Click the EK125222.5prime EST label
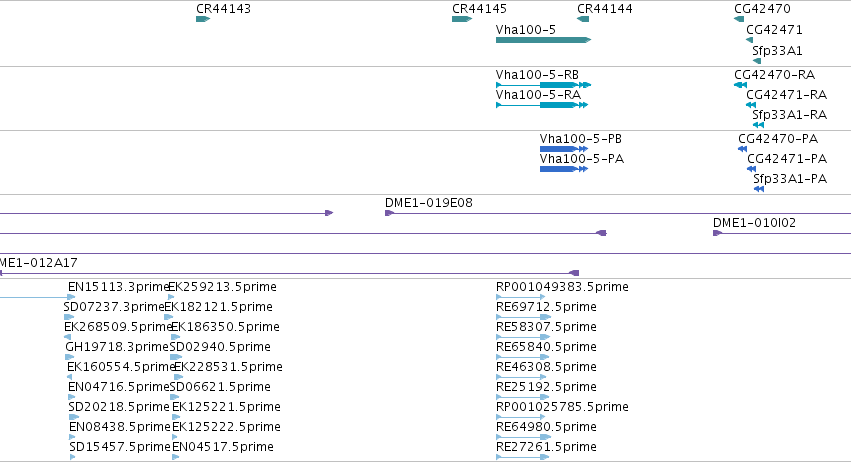The image size is (851, 462). click(226, 427)
